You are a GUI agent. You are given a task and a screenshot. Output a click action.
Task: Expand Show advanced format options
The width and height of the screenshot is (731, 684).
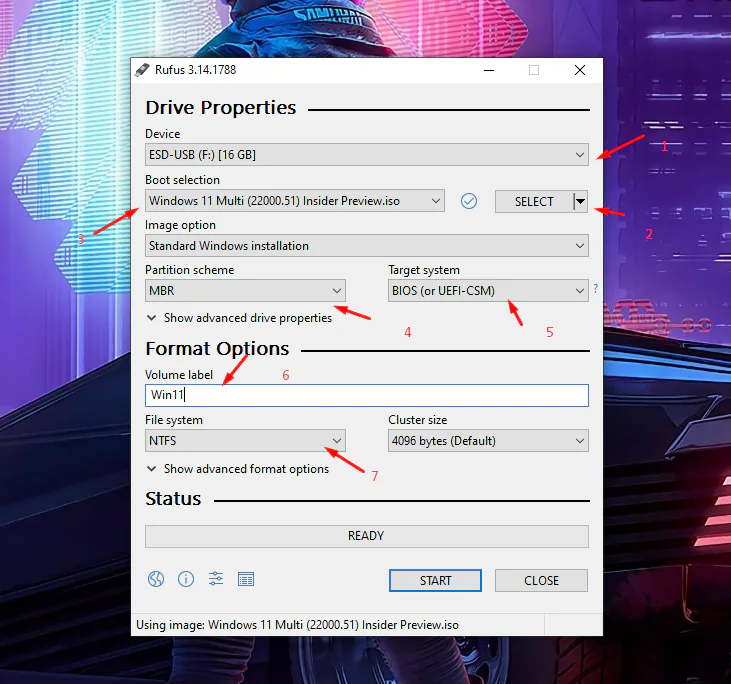[238, 469]
